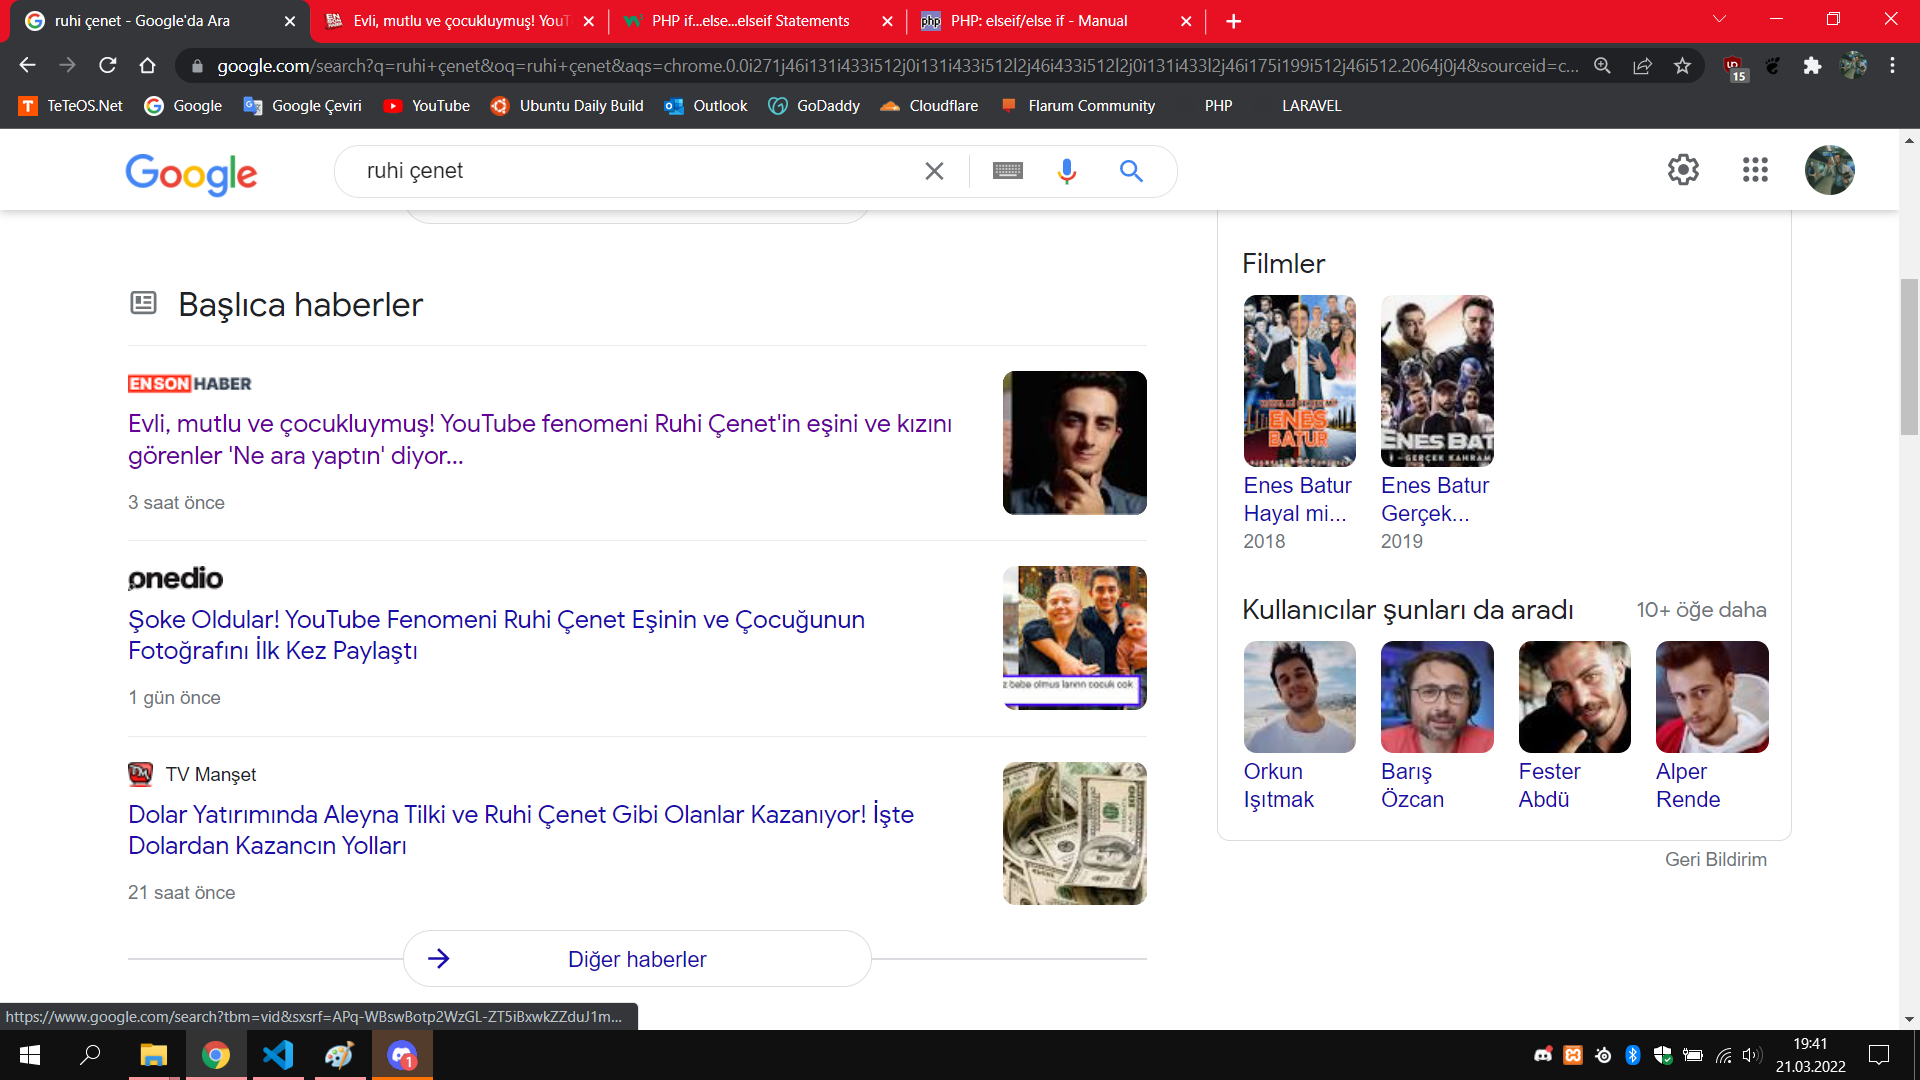Open the dollar bills article thumbnail
Image resolution: width=1920 pixels, height=1080 pixels.
pyautogui.click(x=1075, y=834)
